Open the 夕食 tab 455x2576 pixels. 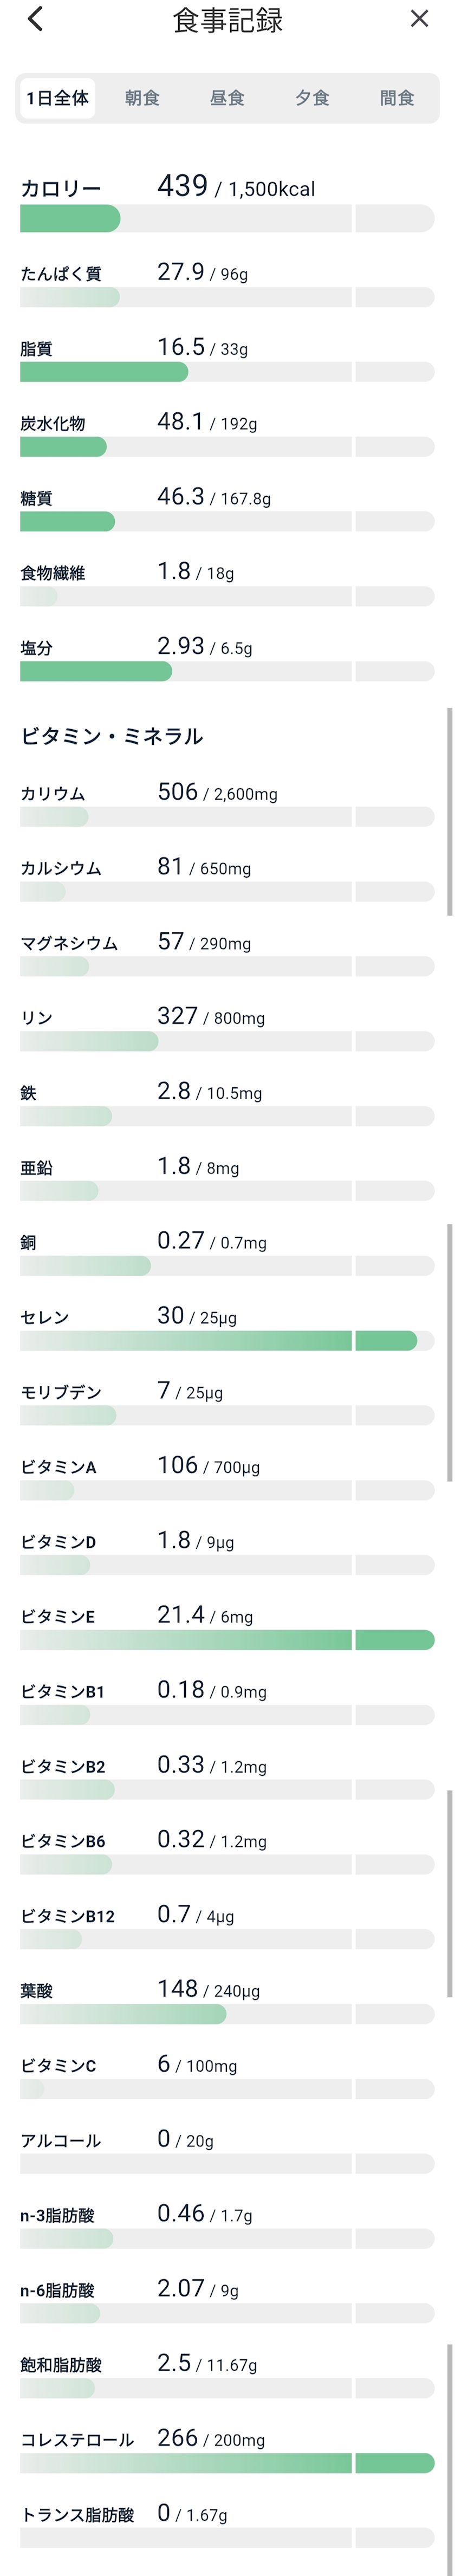pyautogui.click(x=312, y=98)
